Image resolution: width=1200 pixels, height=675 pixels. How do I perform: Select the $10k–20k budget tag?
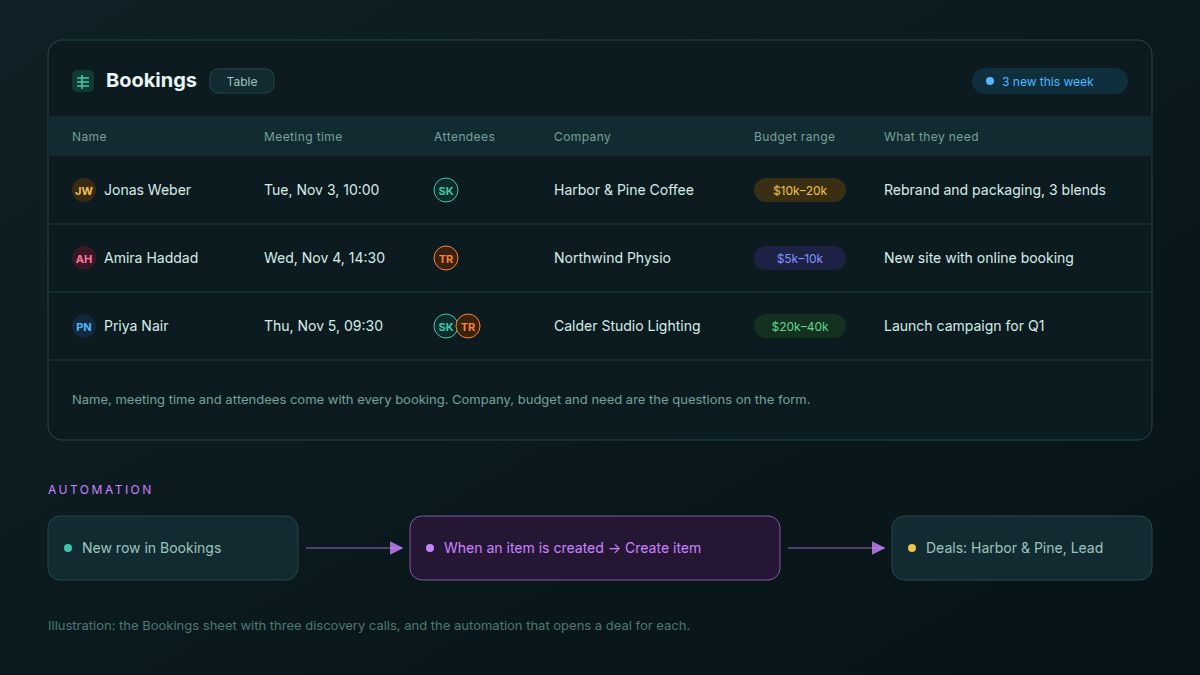point(800,190)
